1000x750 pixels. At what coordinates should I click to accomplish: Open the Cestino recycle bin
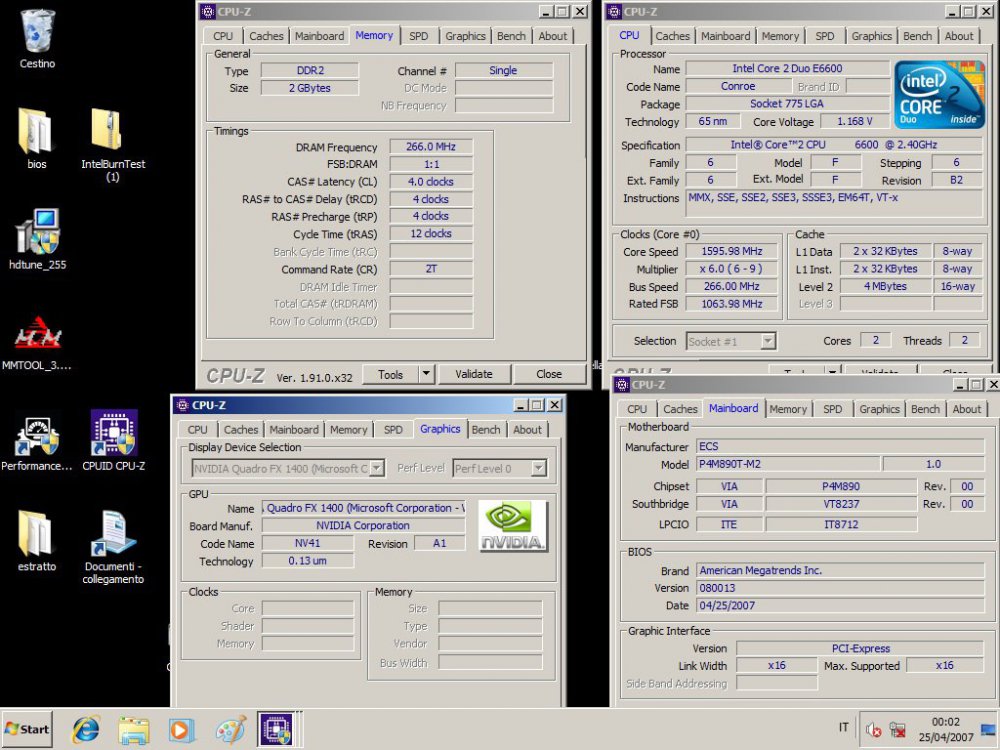[37, 30]
